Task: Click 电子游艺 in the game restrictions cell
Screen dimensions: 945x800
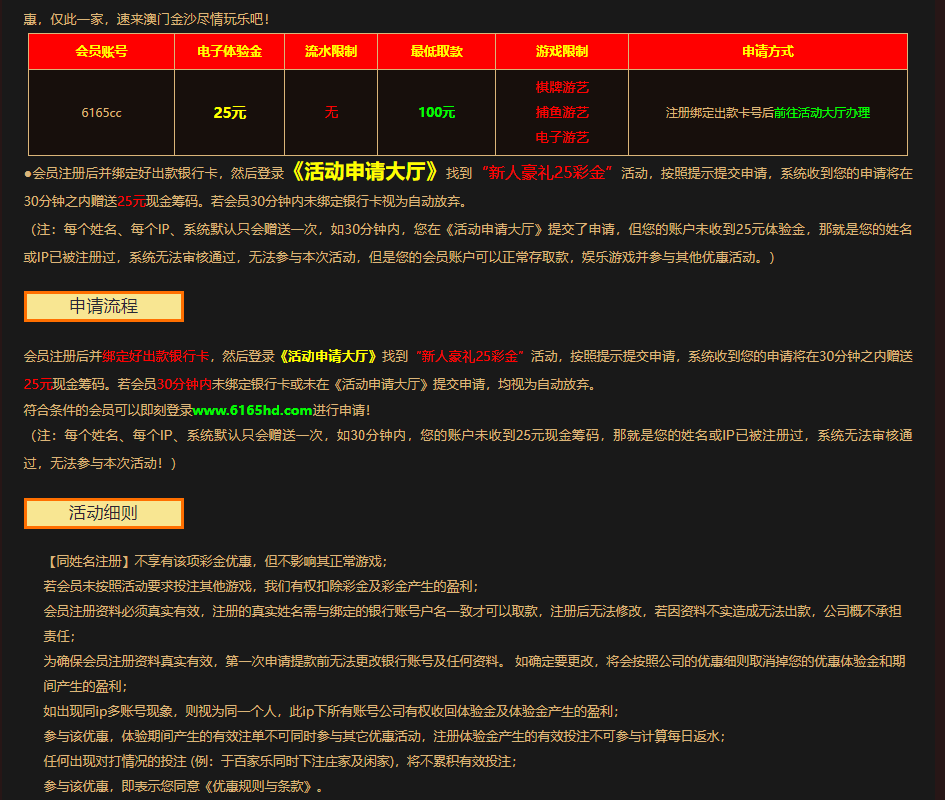Action: tap(562, 137)
